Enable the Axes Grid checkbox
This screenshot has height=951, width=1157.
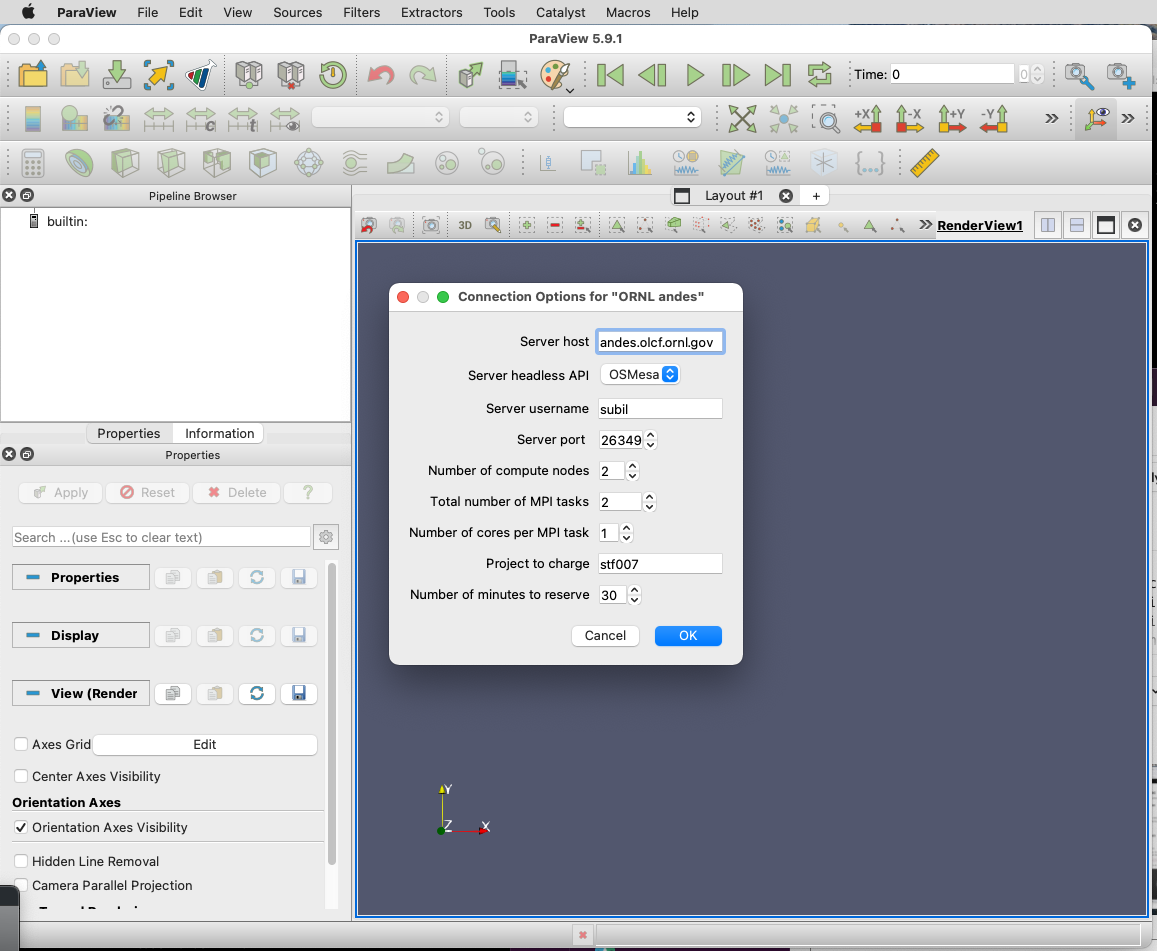tap(21, 745)
